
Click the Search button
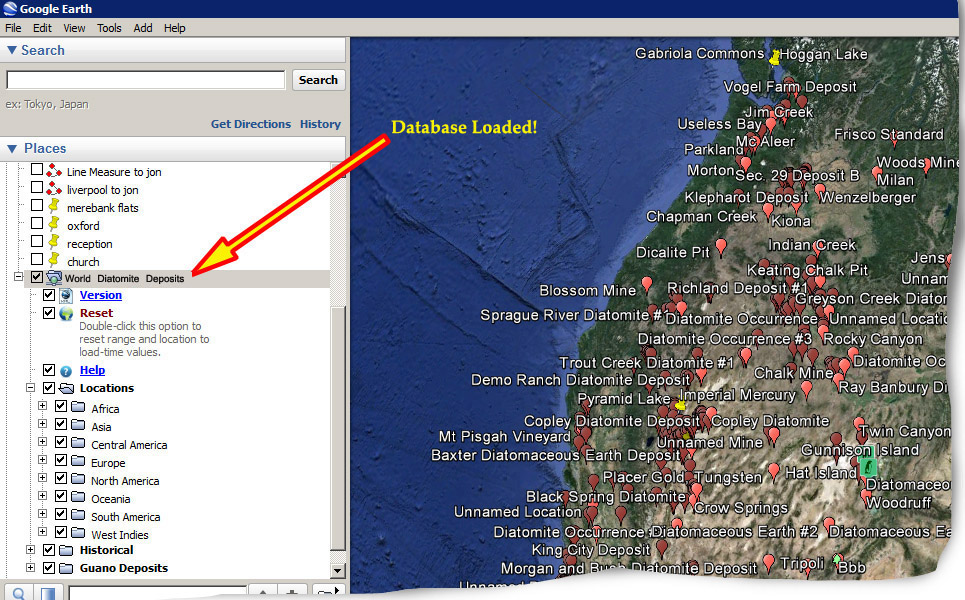pos(318,80)
